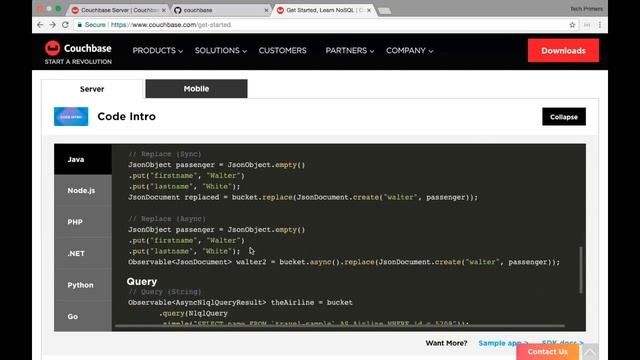Select the Node.js language tab

[83, 191]
